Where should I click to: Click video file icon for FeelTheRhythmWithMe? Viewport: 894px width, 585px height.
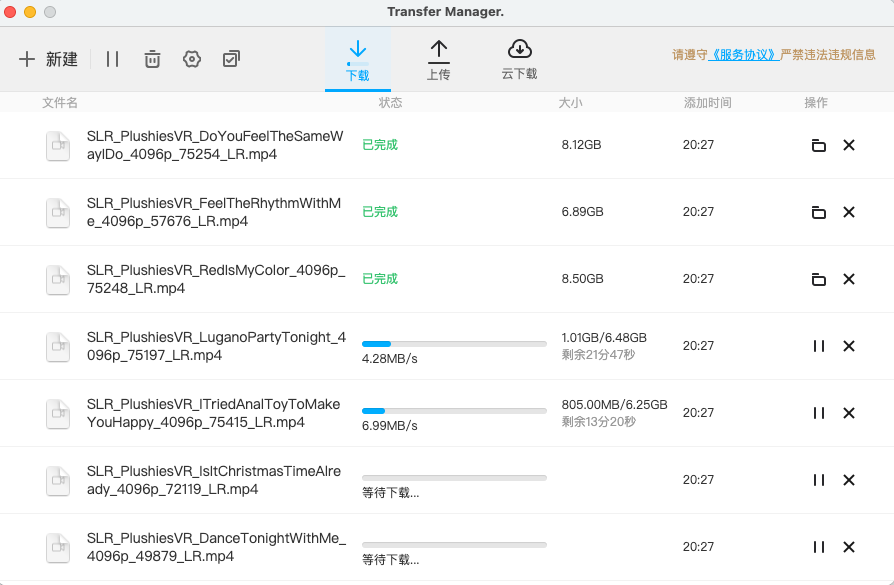pos(58,213)
